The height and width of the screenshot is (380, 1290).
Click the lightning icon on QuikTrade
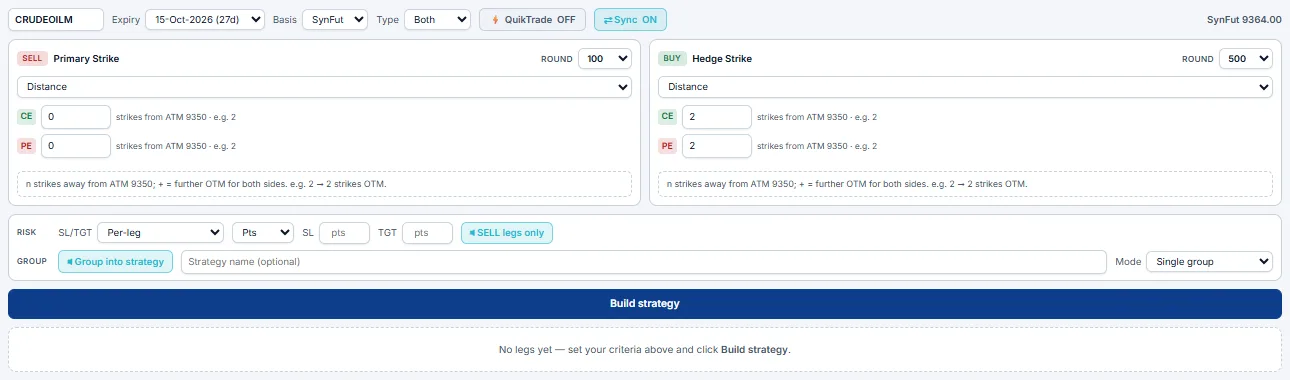(x=495, y=19)
